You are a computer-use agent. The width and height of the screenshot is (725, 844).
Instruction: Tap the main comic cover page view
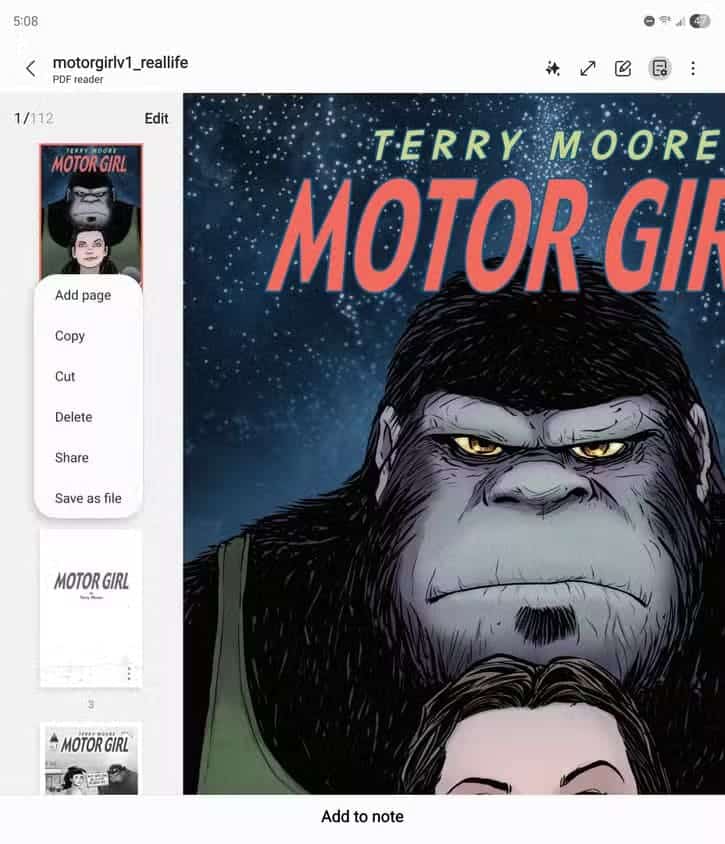(454, 444)
